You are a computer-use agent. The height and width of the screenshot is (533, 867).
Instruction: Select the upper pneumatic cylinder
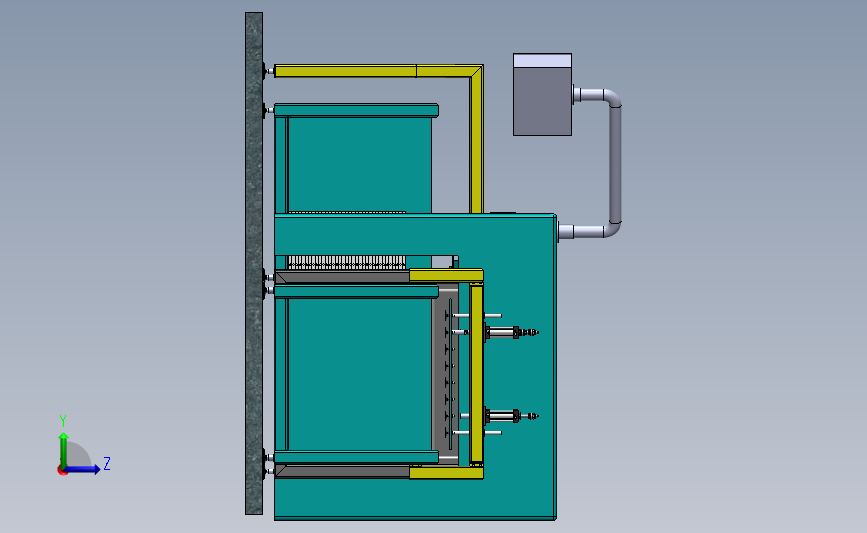[x=510, y=332]
